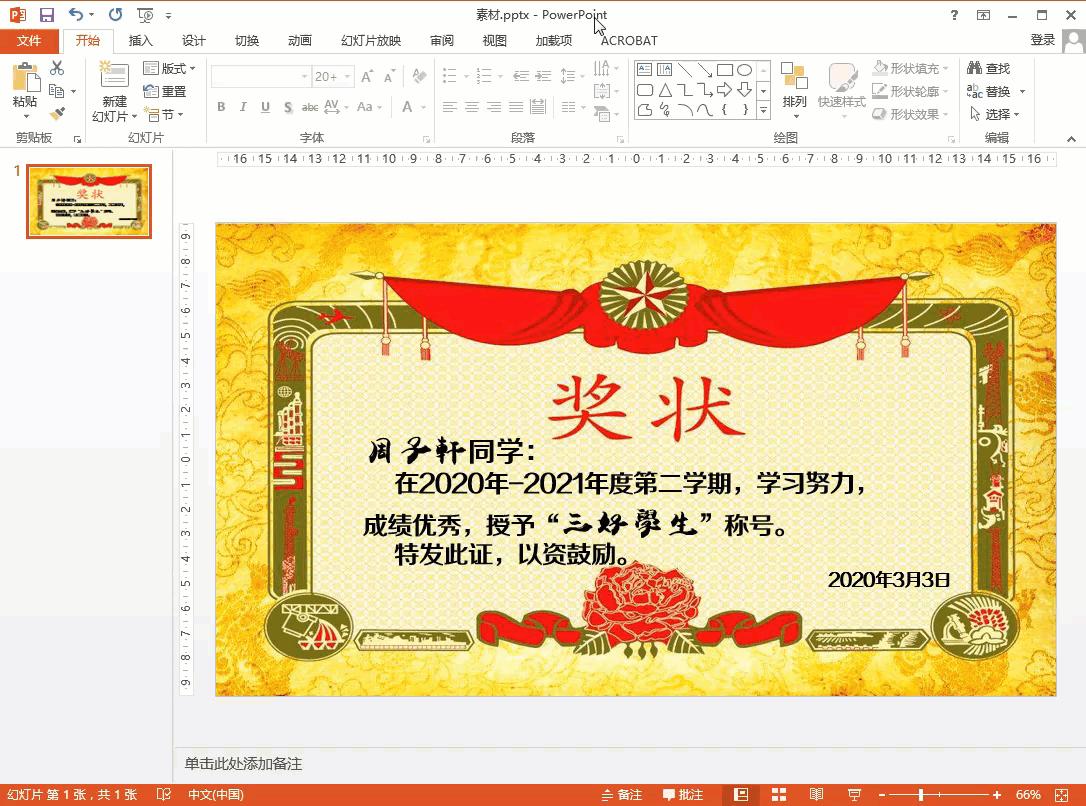Screen dimensions: 1086x806
Task: Click the zoom slider handle
Action: point(921,794)
